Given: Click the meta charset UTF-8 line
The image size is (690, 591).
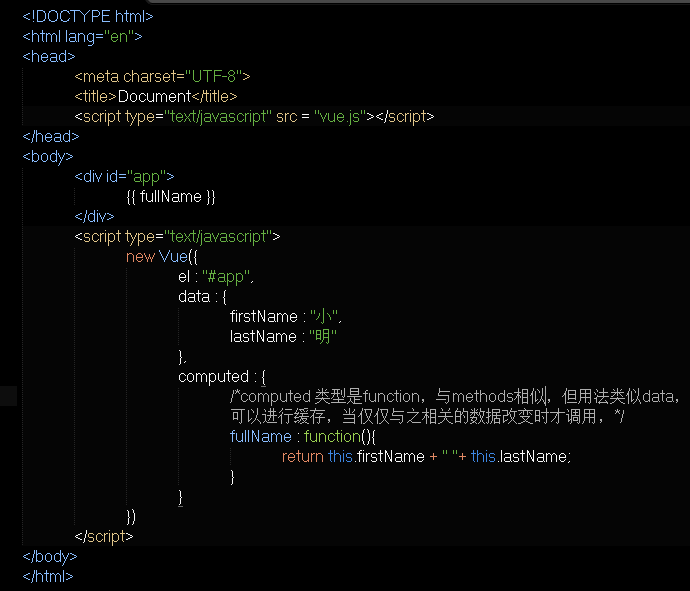Looking at the screenshot, I should [x=162, y=77].
